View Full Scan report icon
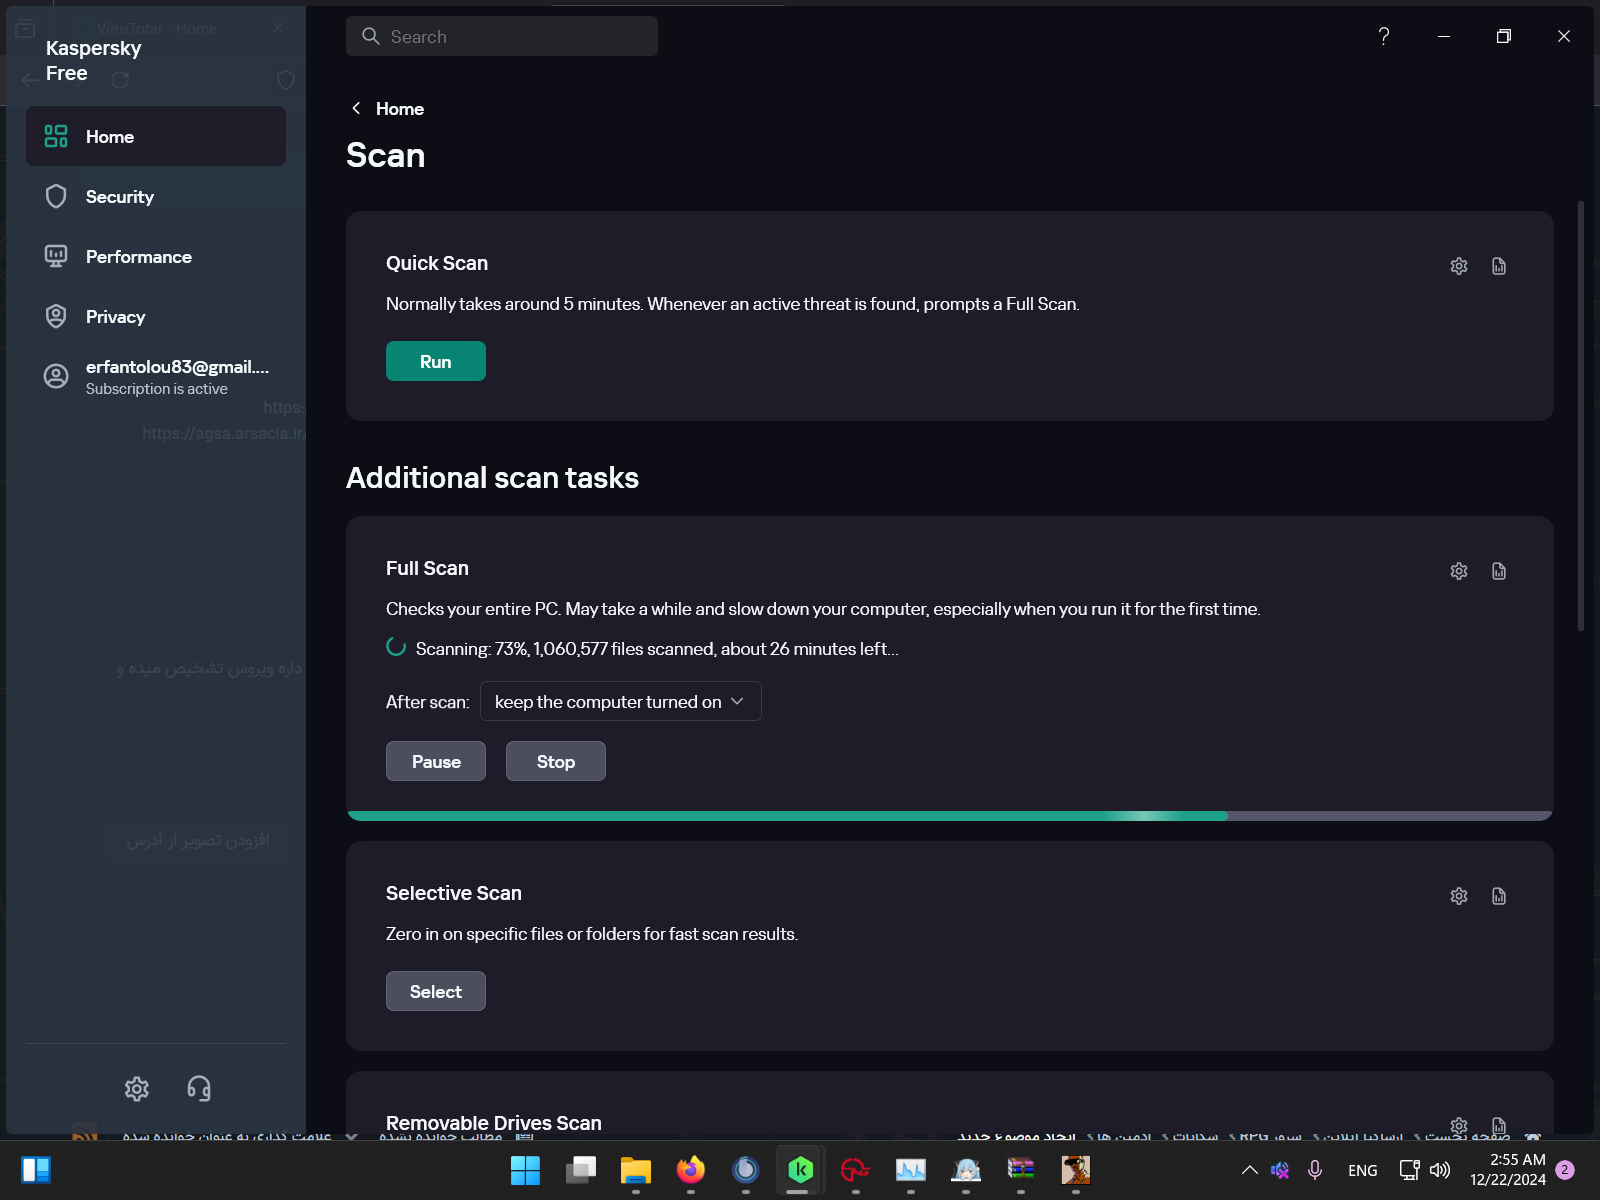 coord(1499,571)
